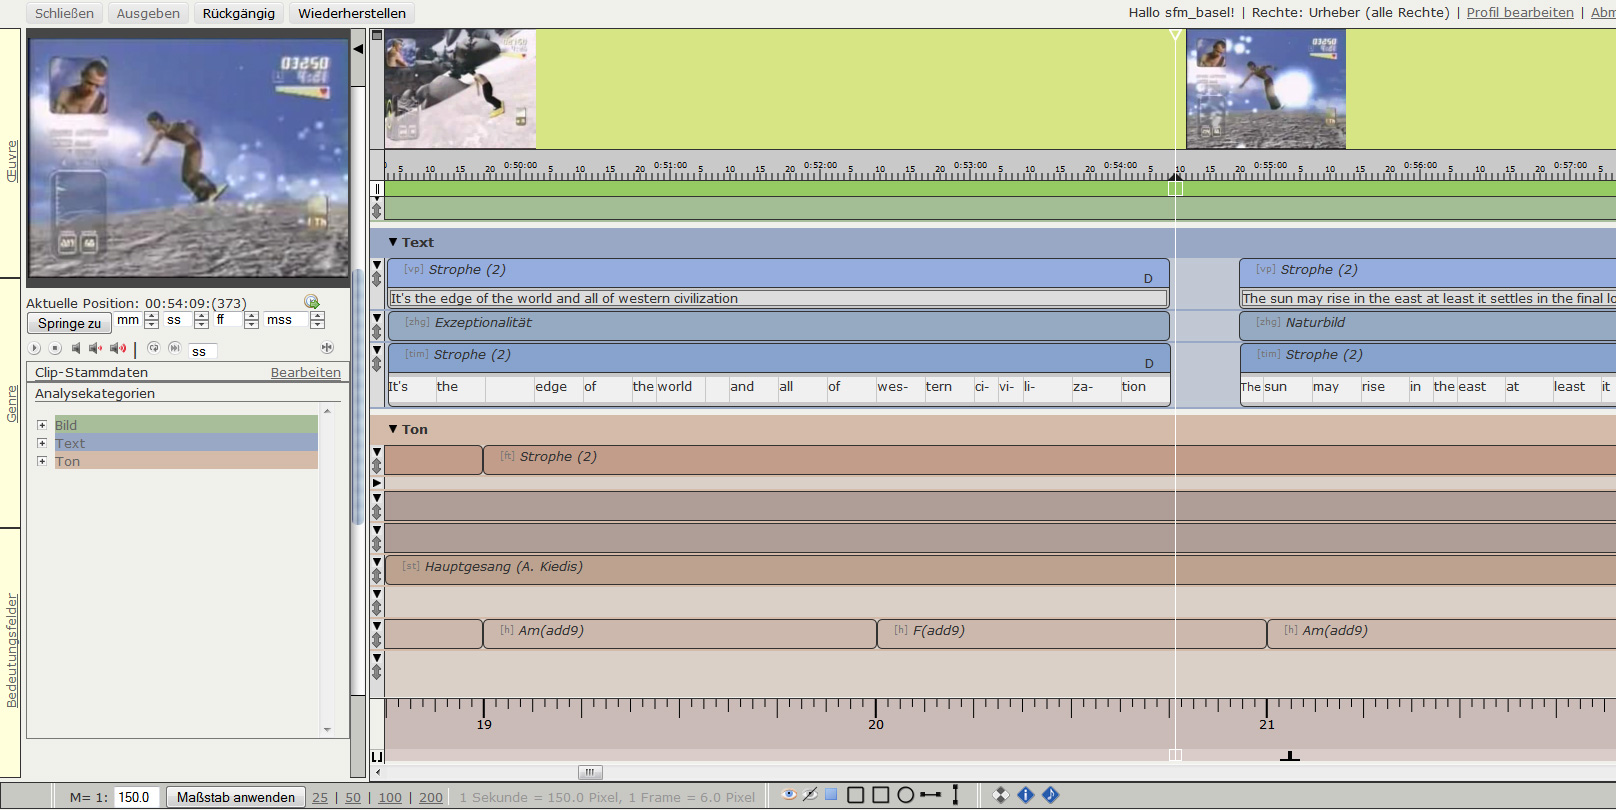The height and width of the screenshot is (810, 1616).
Task: Collapse the Ton section in the timeline
Action: [x=393, y=429]
